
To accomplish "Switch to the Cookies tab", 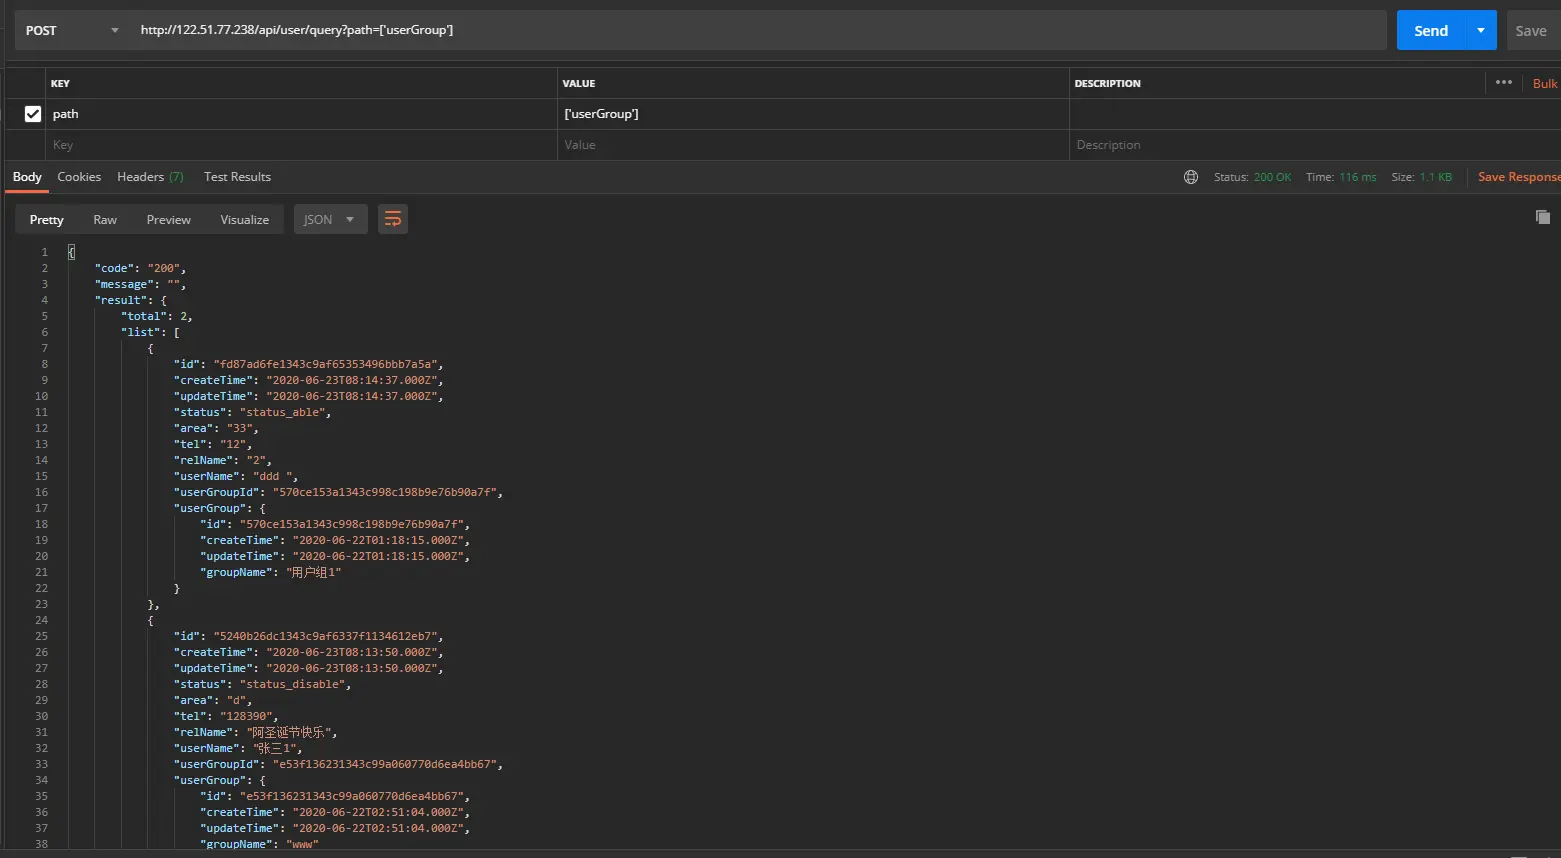I will 79,177.
